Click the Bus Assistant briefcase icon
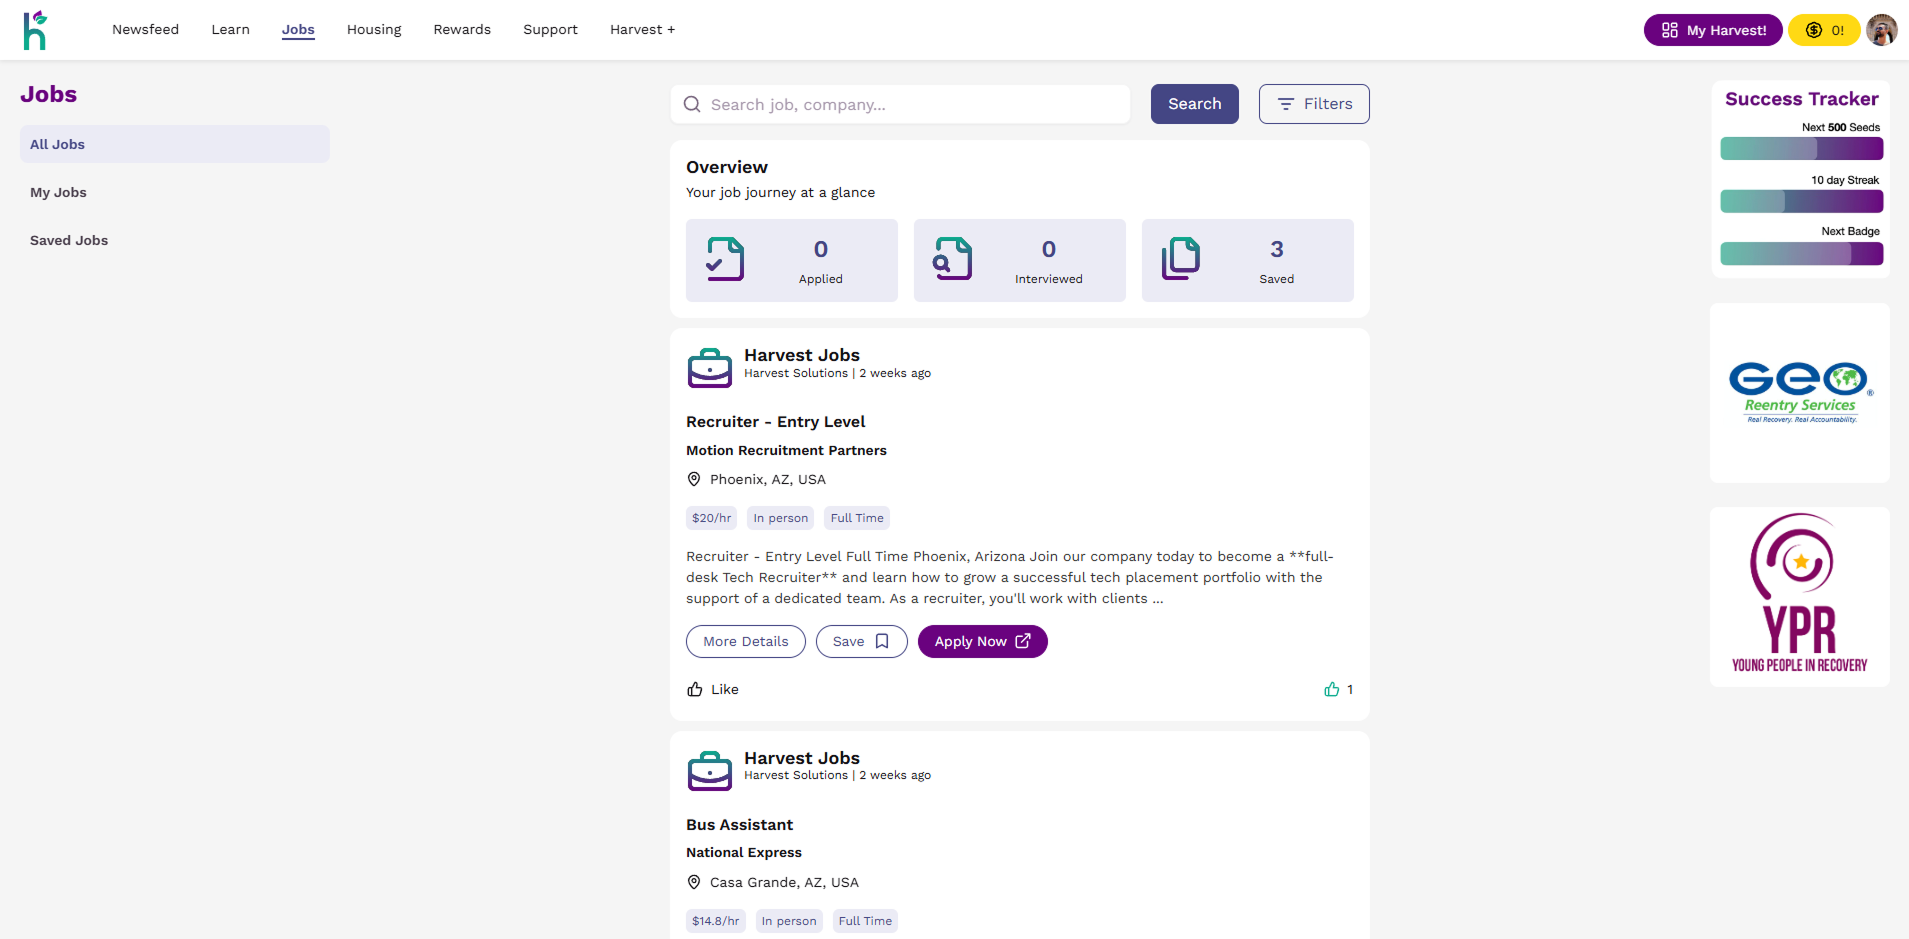 pyautogui.click(x=710, y=771)
